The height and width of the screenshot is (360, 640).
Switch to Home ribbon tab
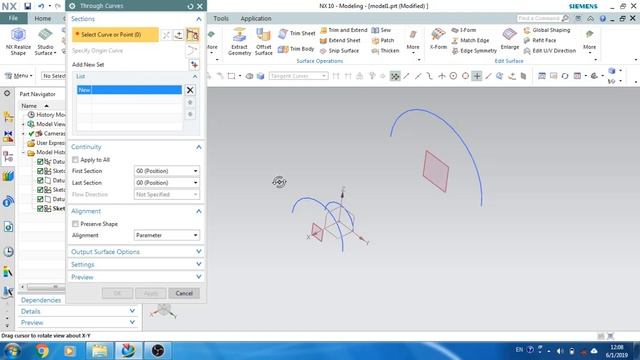click(x=42, y=19)
